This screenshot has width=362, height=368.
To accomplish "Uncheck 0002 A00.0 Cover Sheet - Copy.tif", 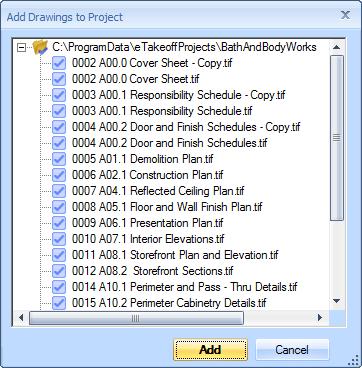I will click(59, 63).
